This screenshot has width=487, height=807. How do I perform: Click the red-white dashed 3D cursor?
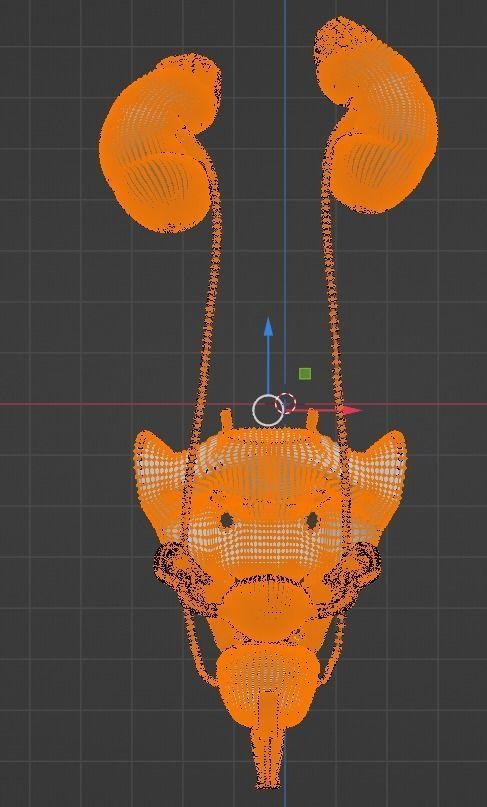coord(286,404)
